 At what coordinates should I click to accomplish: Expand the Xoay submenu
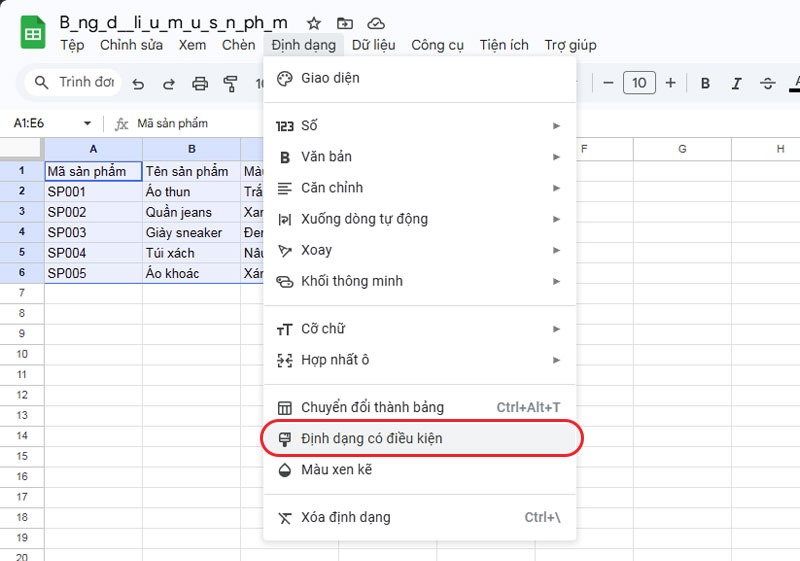coord(419,250)
